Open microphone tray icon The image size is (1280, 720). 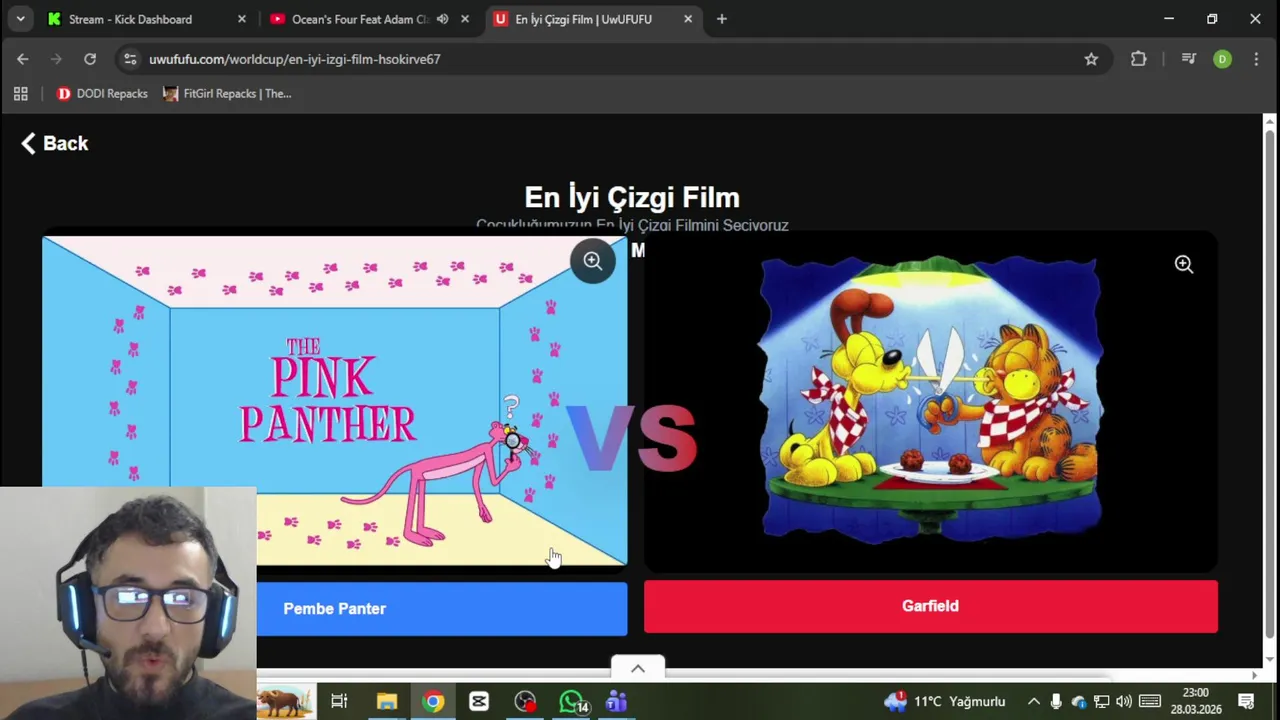click(1055, 702)
